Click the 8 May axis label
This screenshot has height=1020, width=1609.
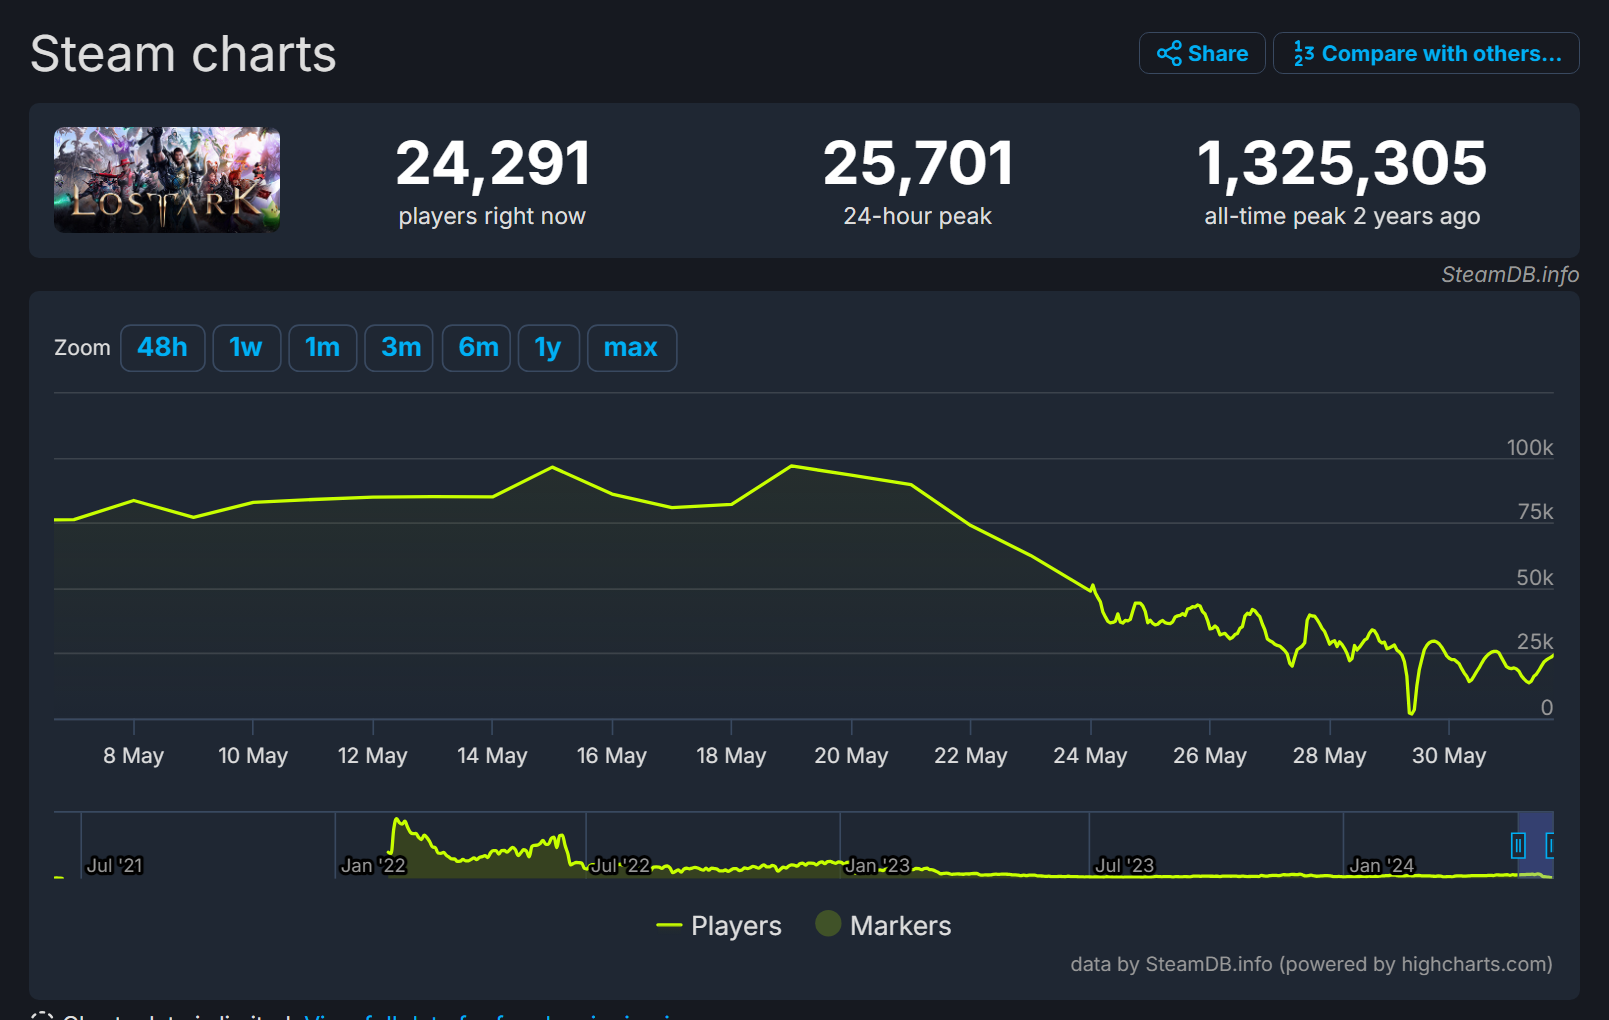click(x=133, y=756)
